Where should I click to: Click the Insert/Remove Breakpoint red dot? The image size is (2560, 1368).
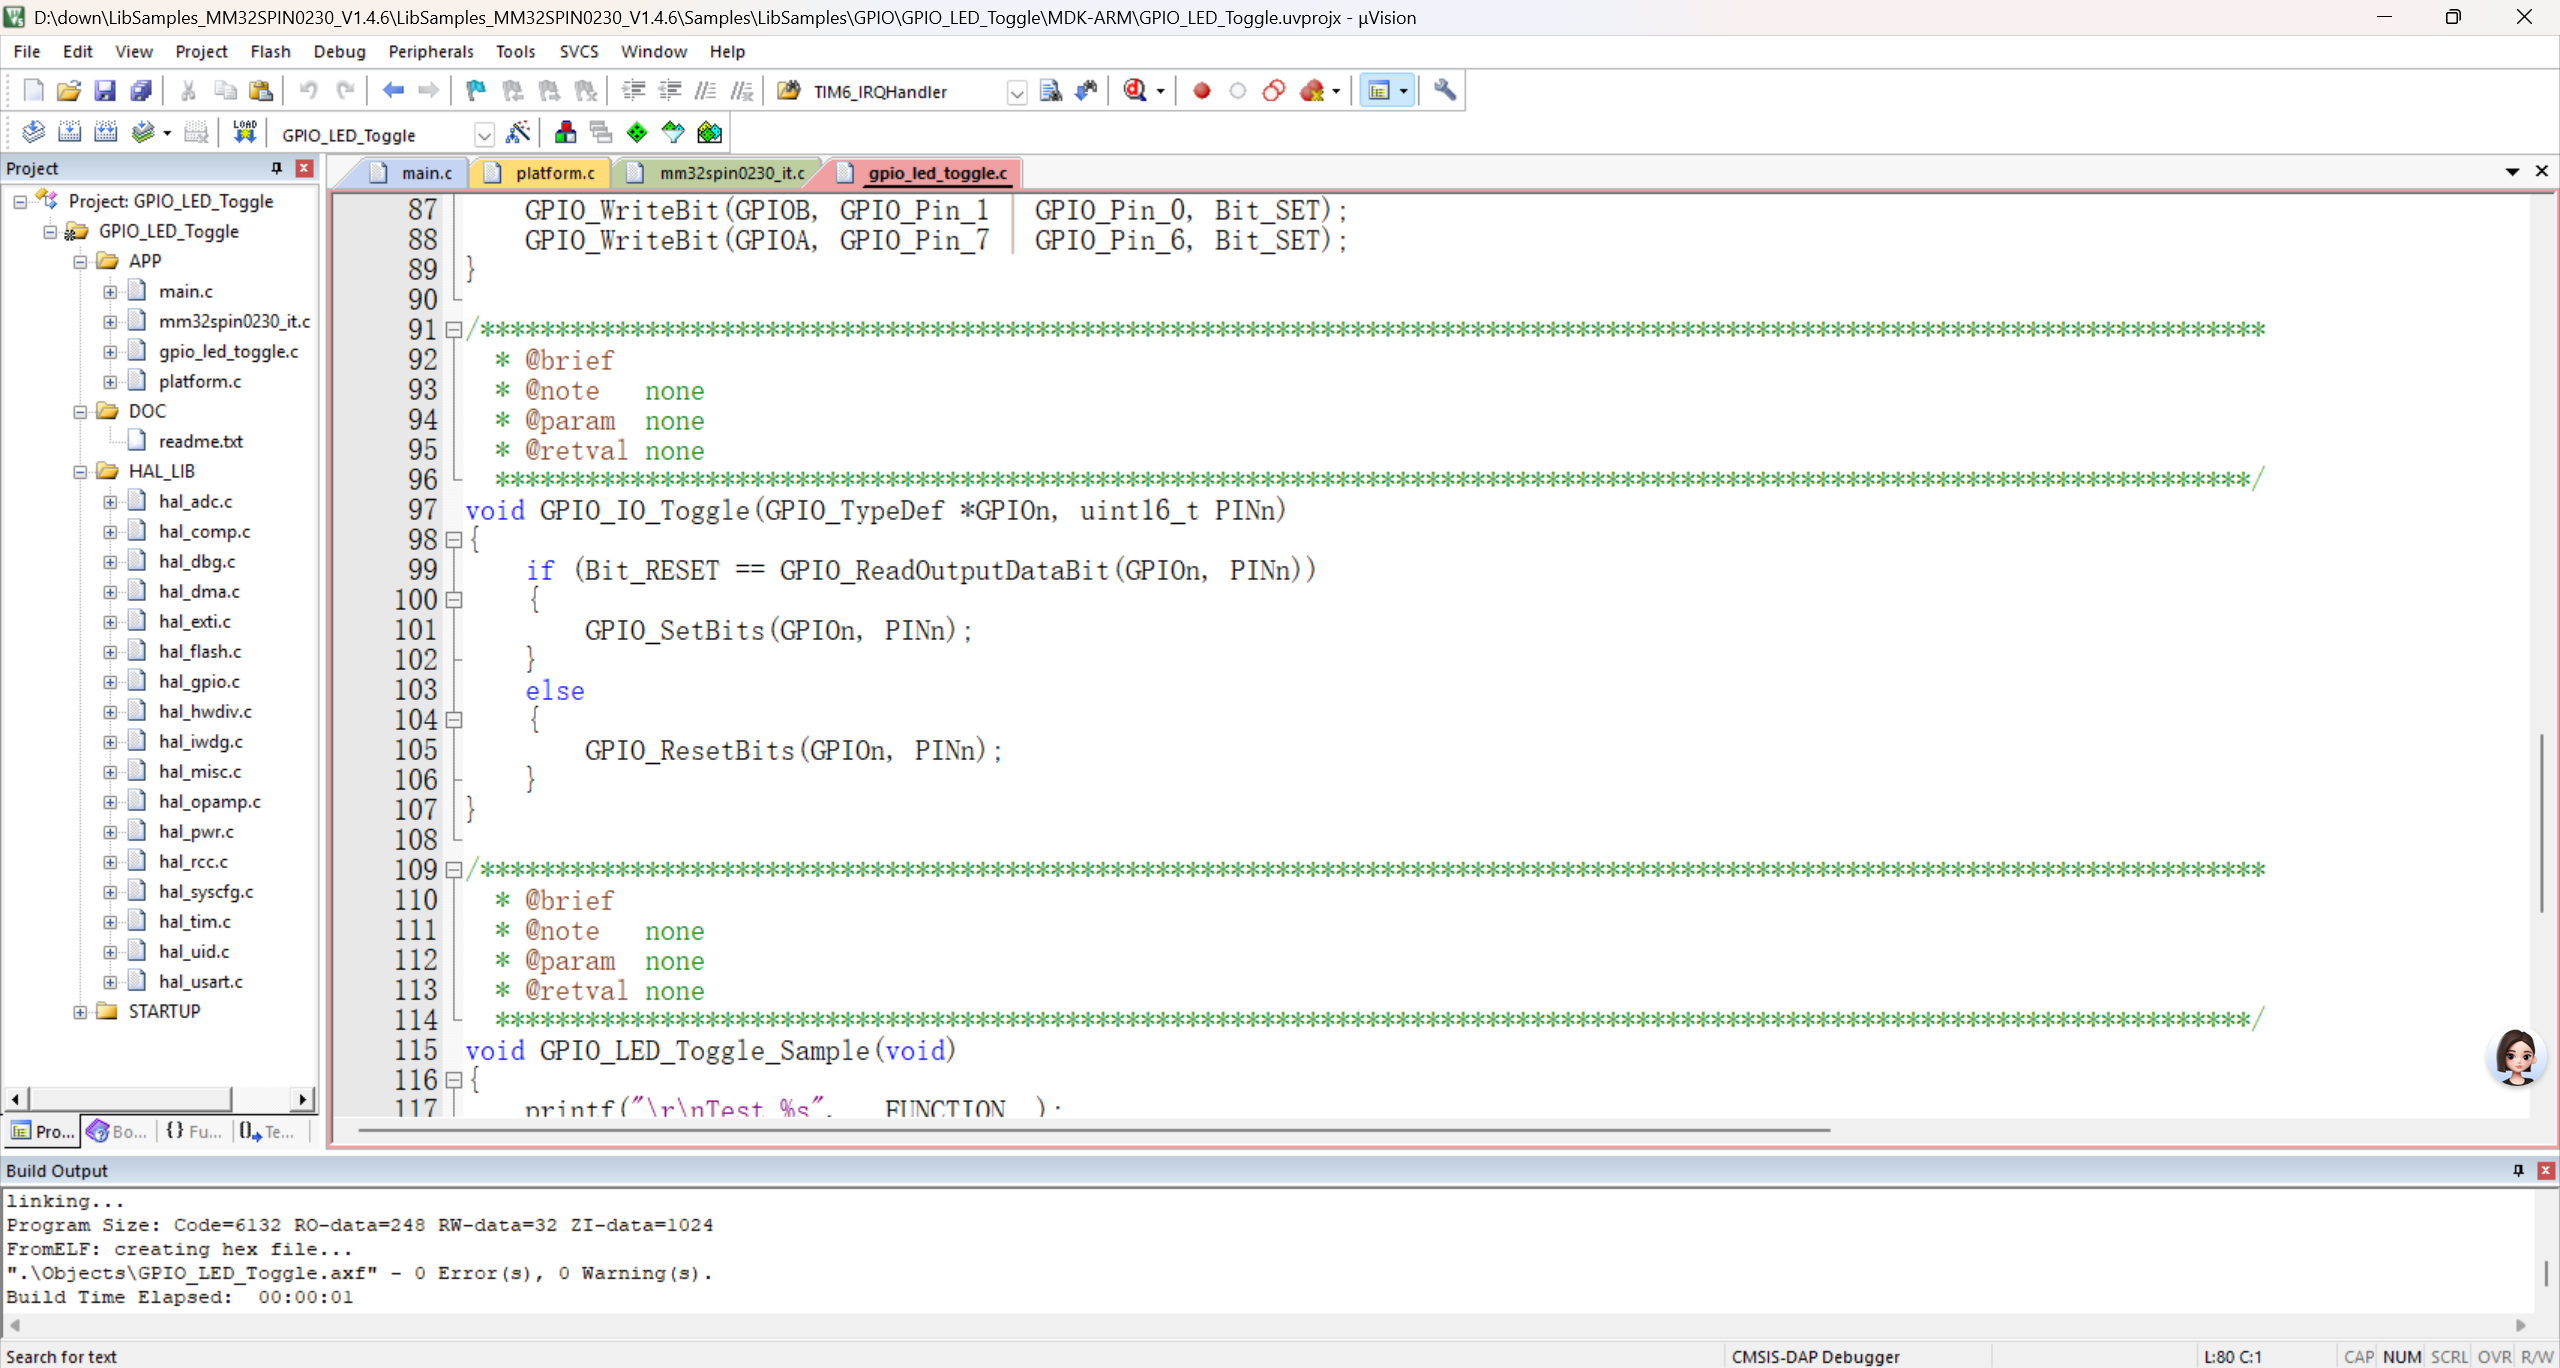(1201, 91)
